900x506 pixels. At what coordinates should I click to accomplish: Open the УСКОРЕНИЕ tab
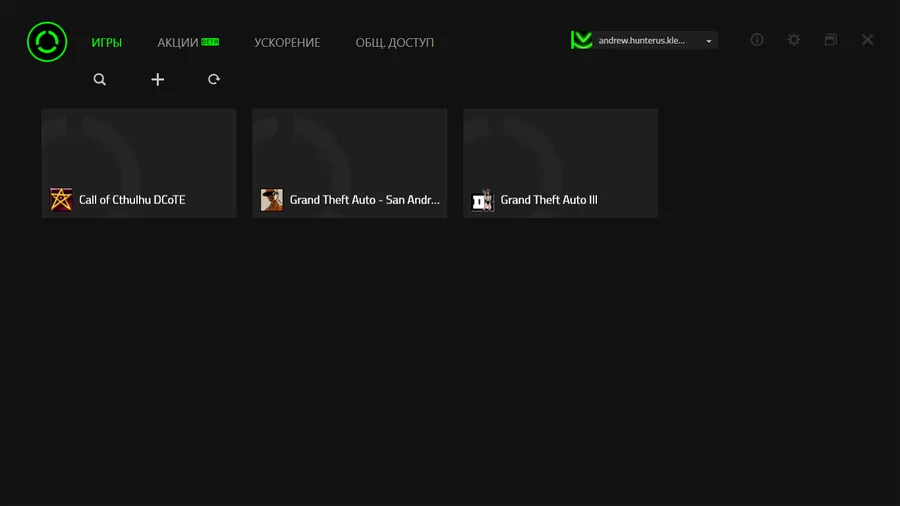pyautogui.click(x=287, y=42)
